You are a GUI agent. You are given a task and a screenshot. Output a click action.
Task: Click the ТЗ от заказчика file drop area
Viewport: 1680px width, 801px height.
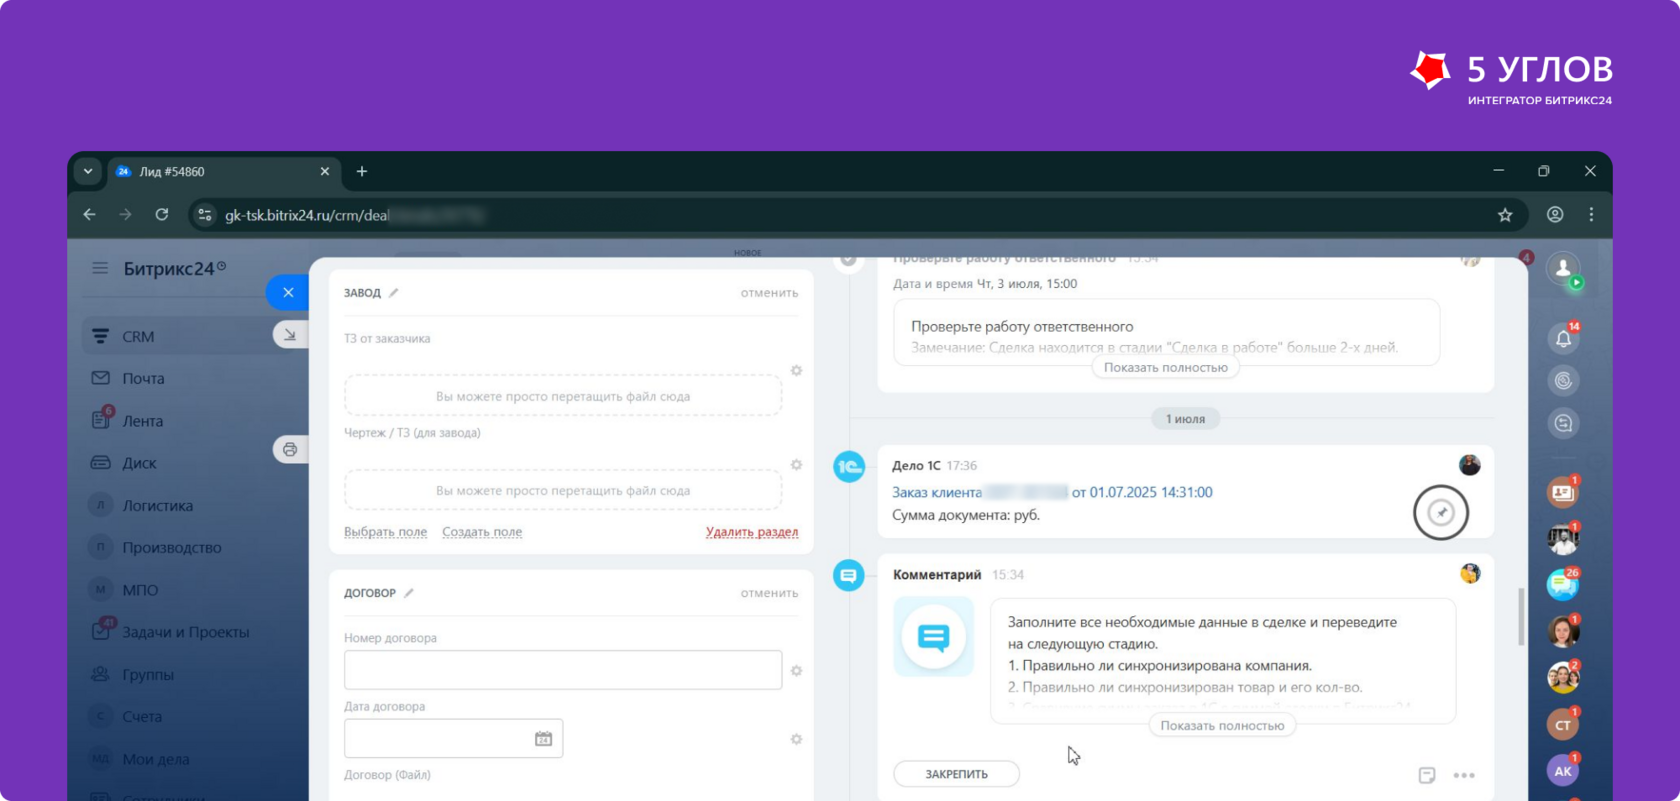click(x=563, y=396)
